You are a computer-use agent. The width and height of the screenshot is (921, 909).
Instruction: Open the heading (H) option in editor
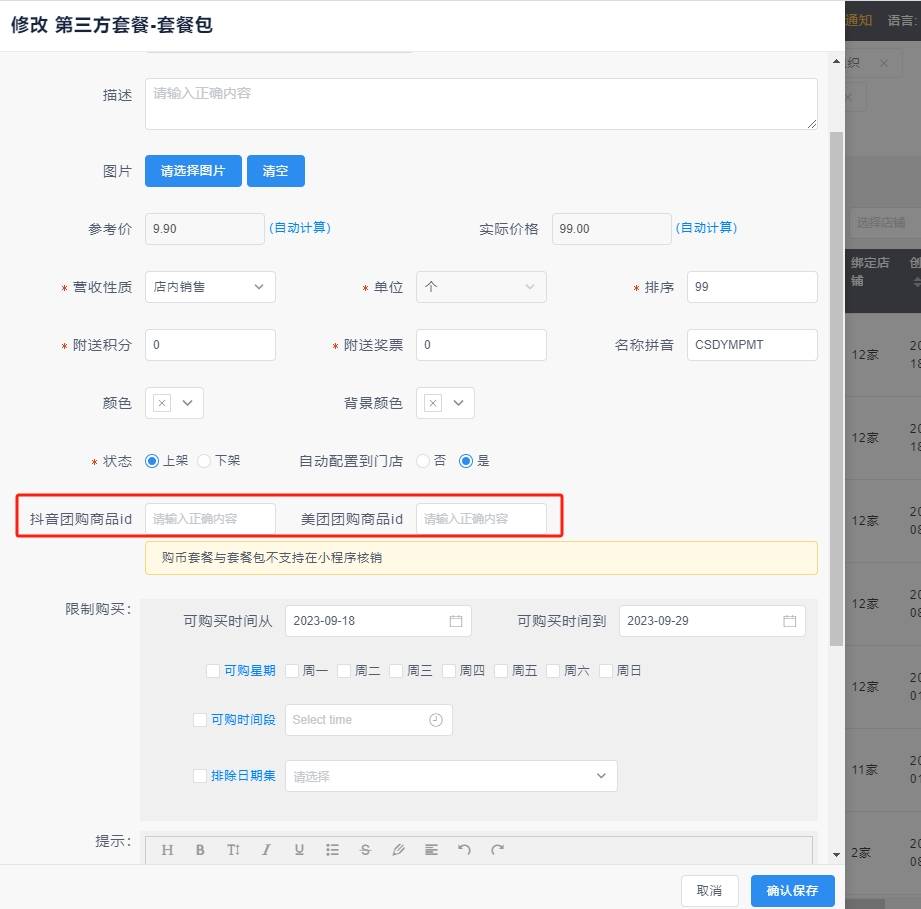pyautogui.click(x=167, y=850)
